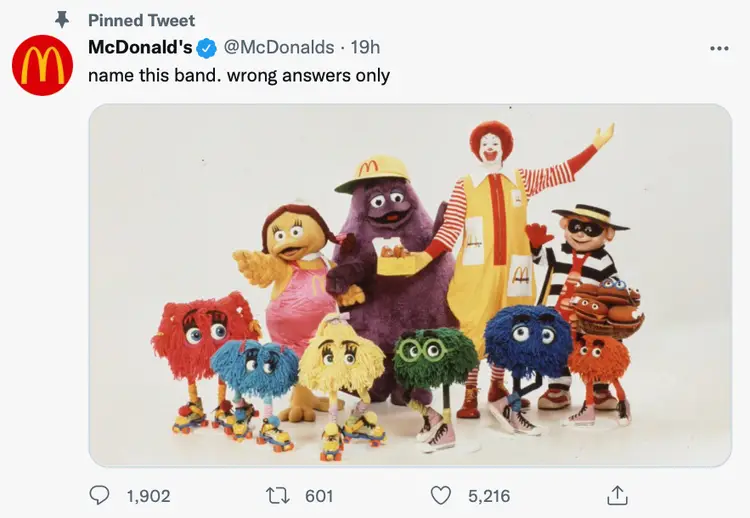Open the tweet's more options menu
750x518 pixels.
tap(718, 47)
